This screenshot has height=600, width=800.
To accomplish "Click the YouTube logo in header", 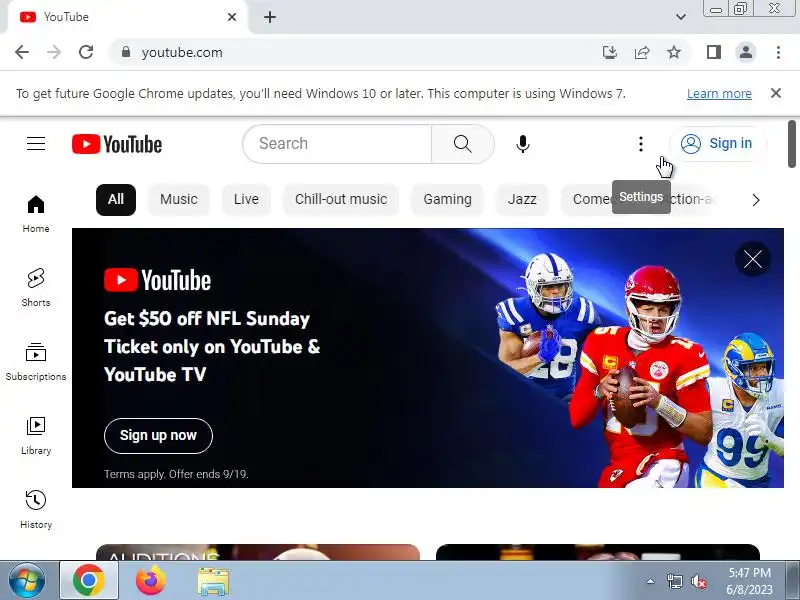I will (117, 144).
